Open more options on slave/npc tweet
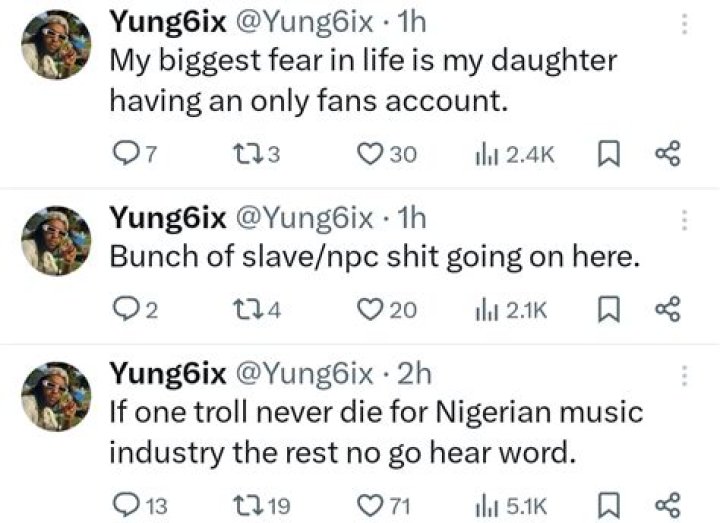720x523 pixels. tap(685, 221)
